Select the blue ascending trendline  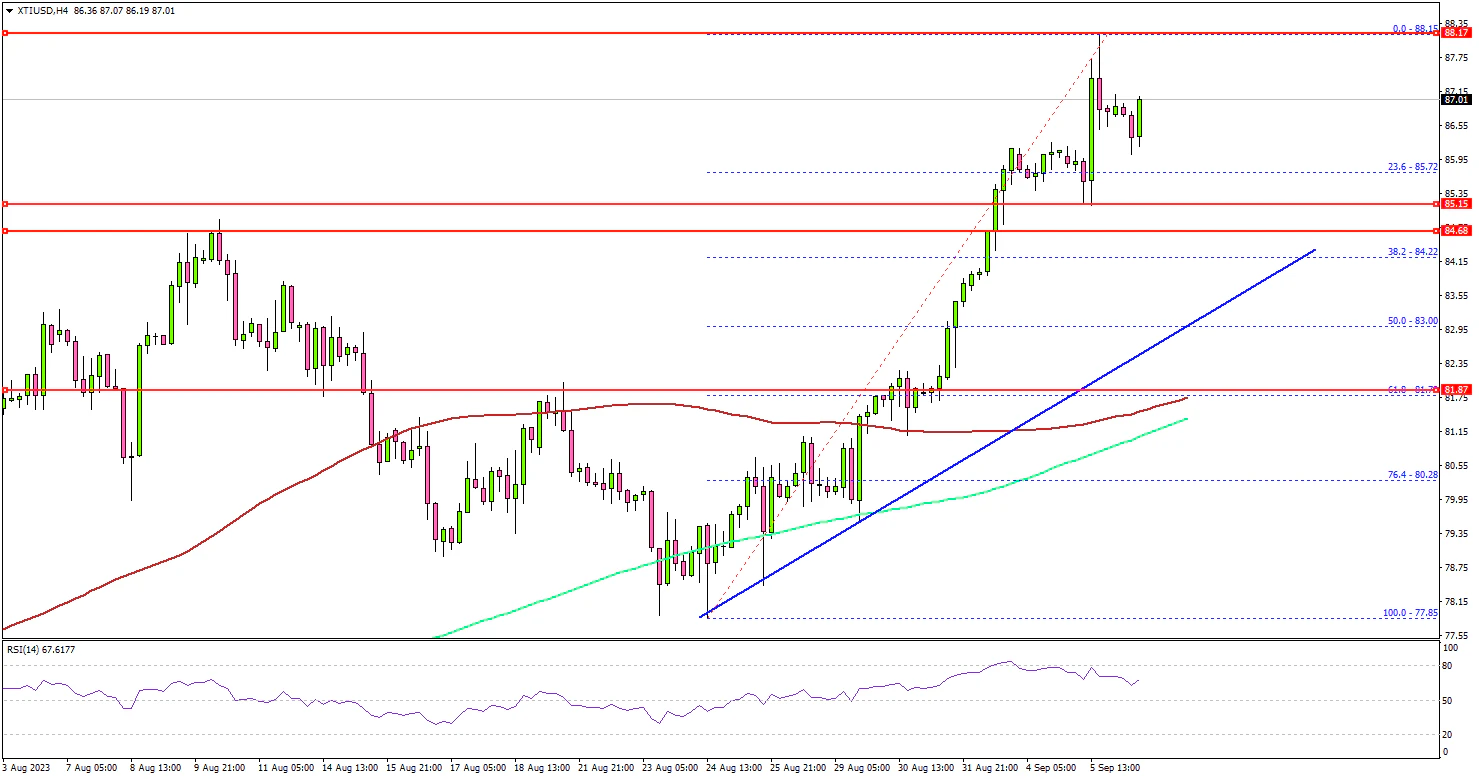pyautogui.click(x=1010, y=434)
